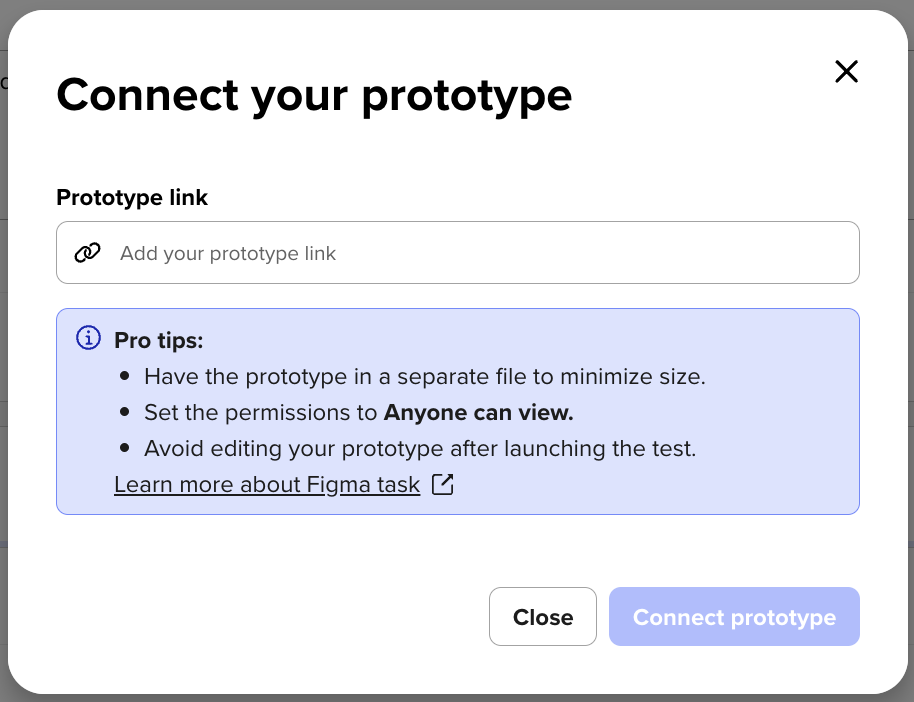Dismiss the dialog with the X icon
This screenshot has width=914, height=702.
846,72
